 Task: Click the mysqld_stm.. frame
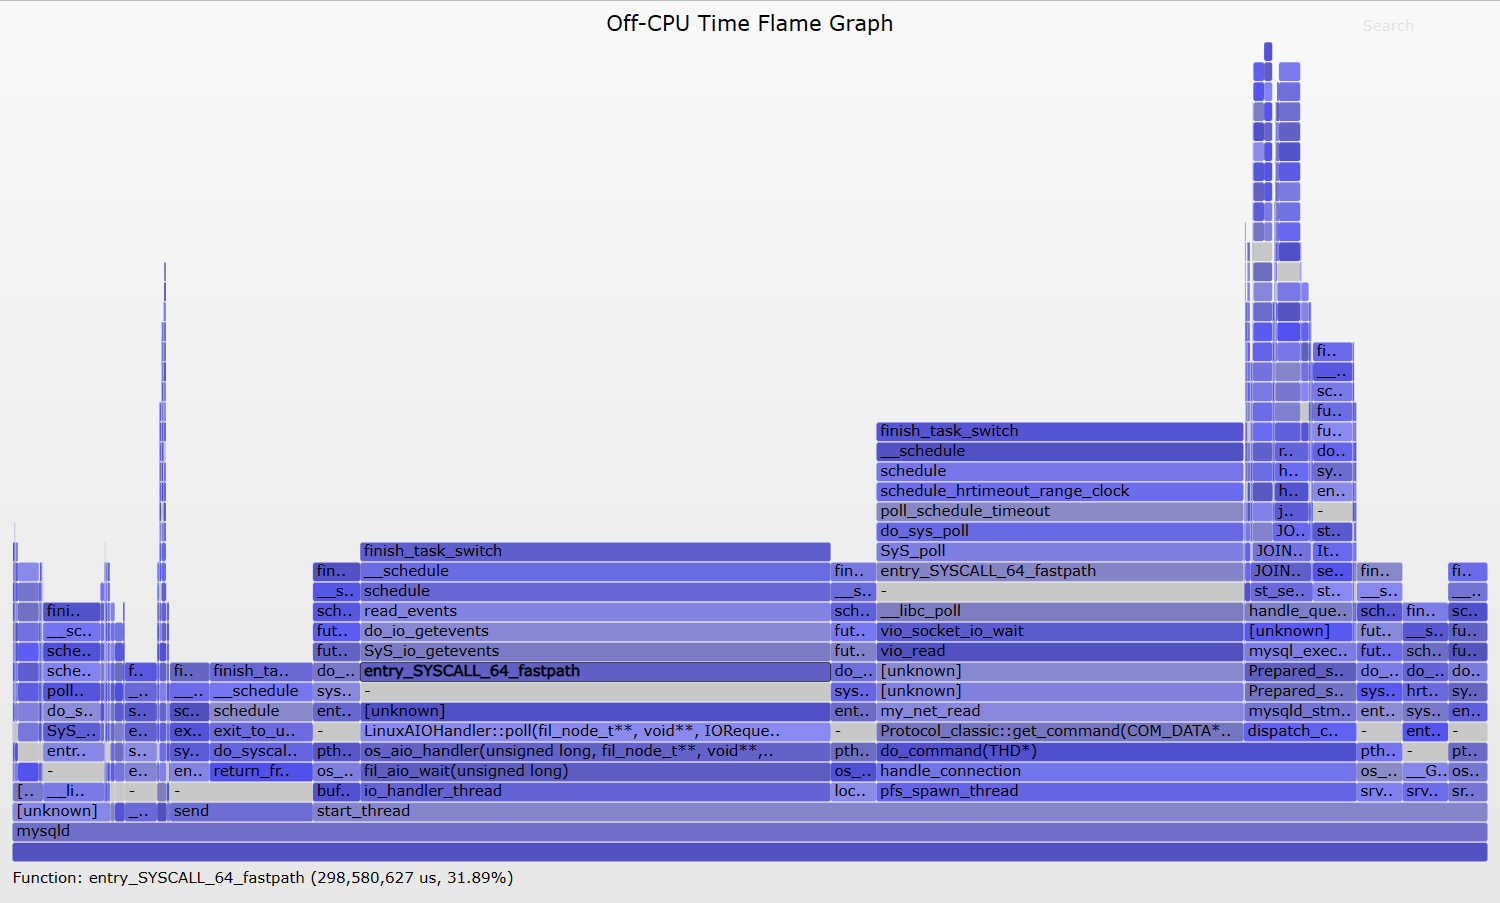[1300, 711]
